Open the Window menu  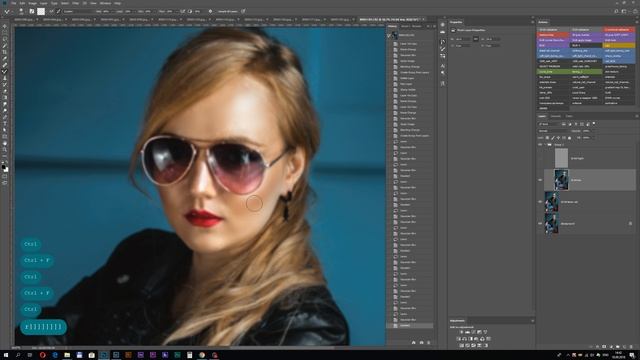[105, 3]
